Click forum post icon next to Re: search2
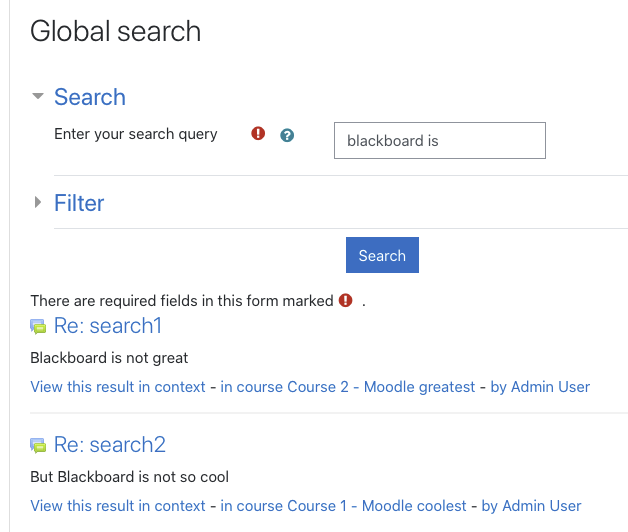 click(38, 445)
